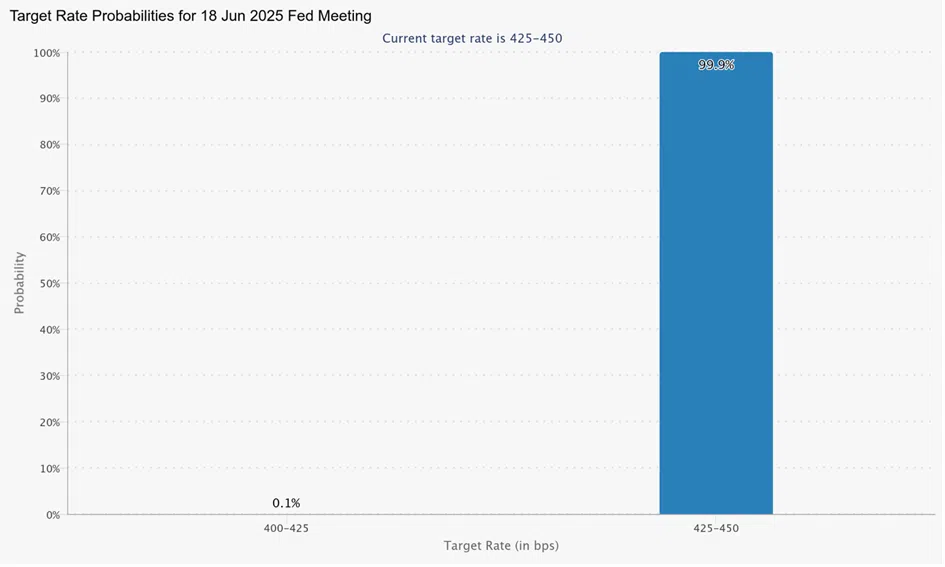Viewport: 945px width, 567px height.
Task: Click the blue 425-450 probability bar
Action: click(x=716, y=283)
